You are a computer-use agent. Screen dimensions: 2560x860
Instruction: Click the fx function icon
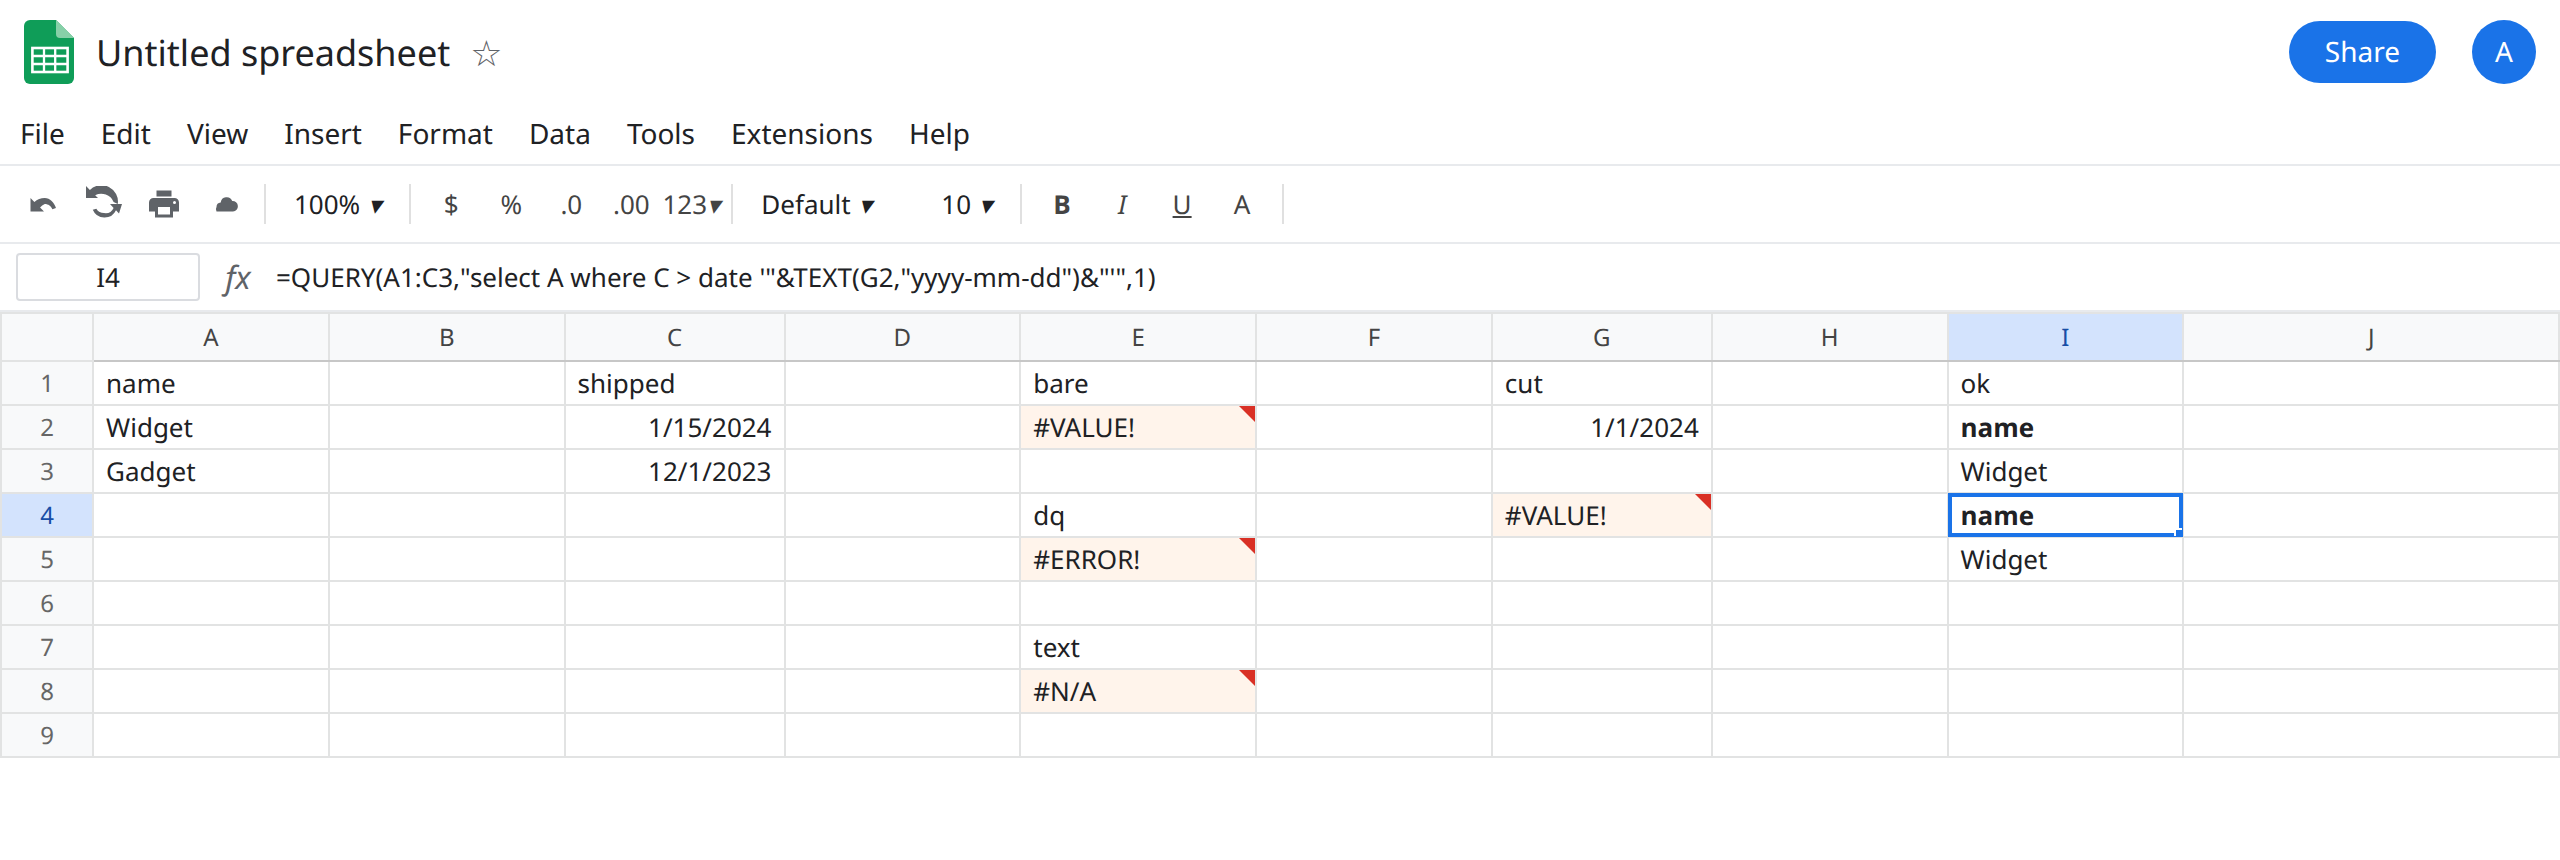click(x=237, y=278)
